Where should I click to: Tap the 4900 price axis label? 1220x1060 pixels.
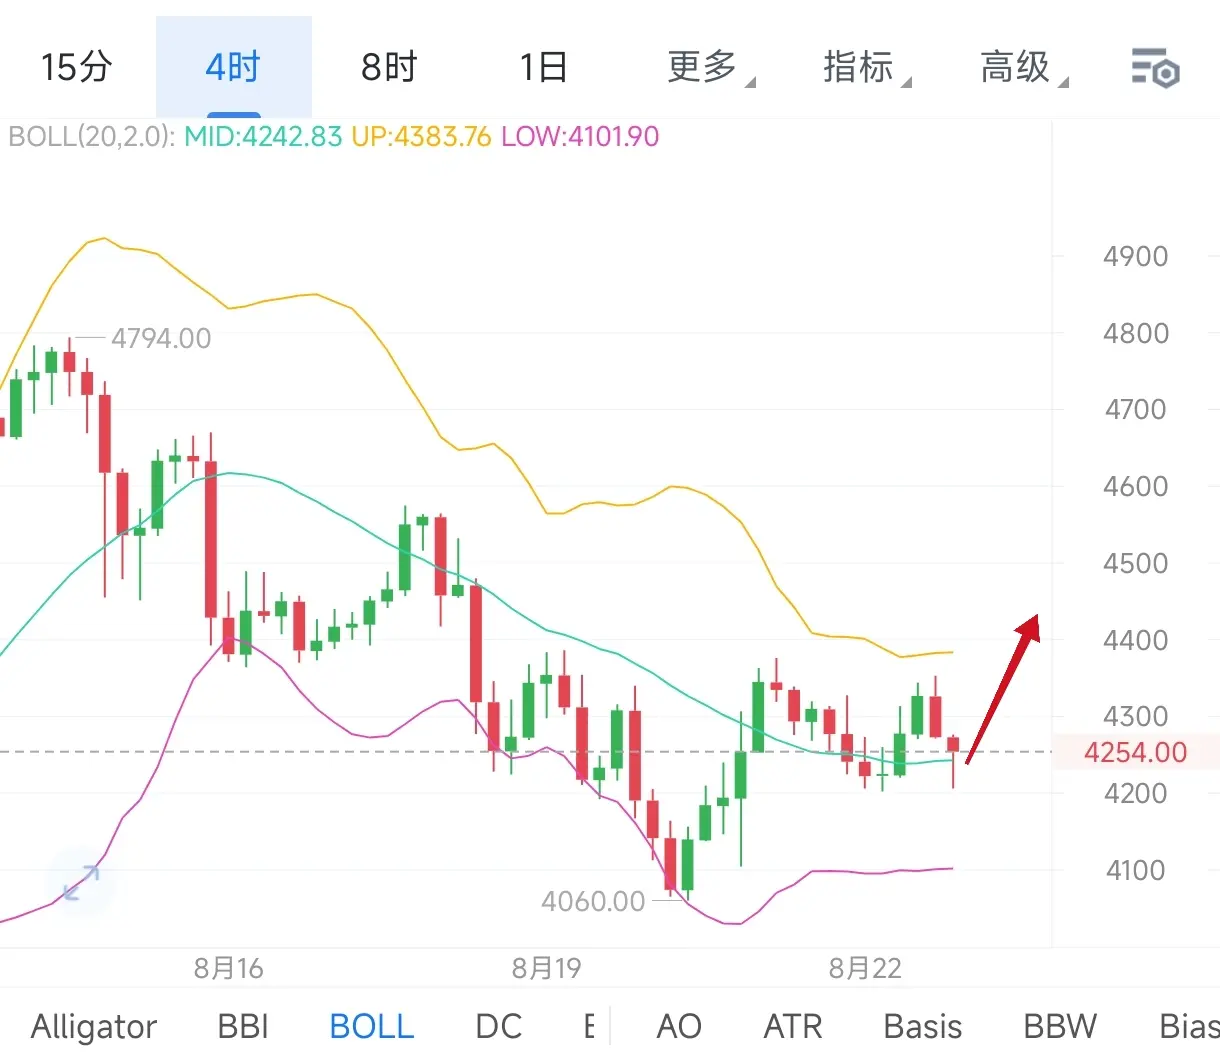click(x=1136, y=257)
